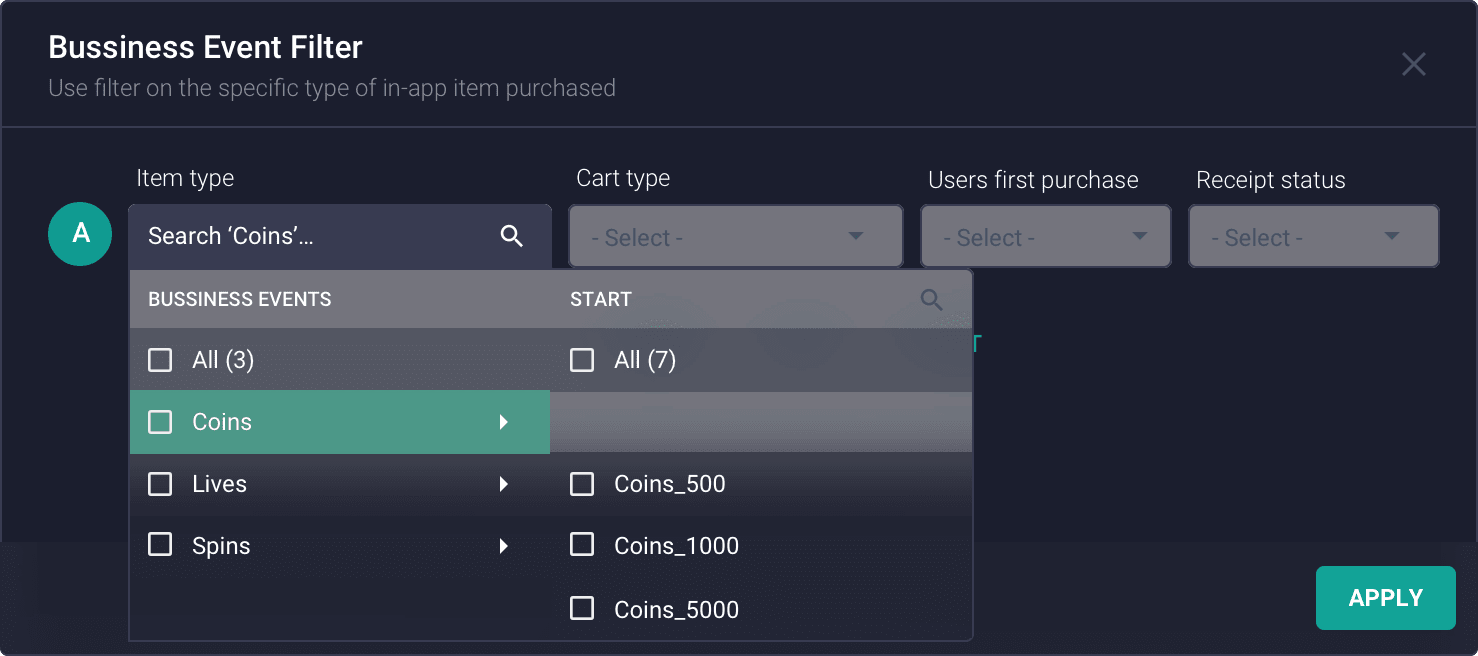Check the All (3) checkbox

pos(160,359)
